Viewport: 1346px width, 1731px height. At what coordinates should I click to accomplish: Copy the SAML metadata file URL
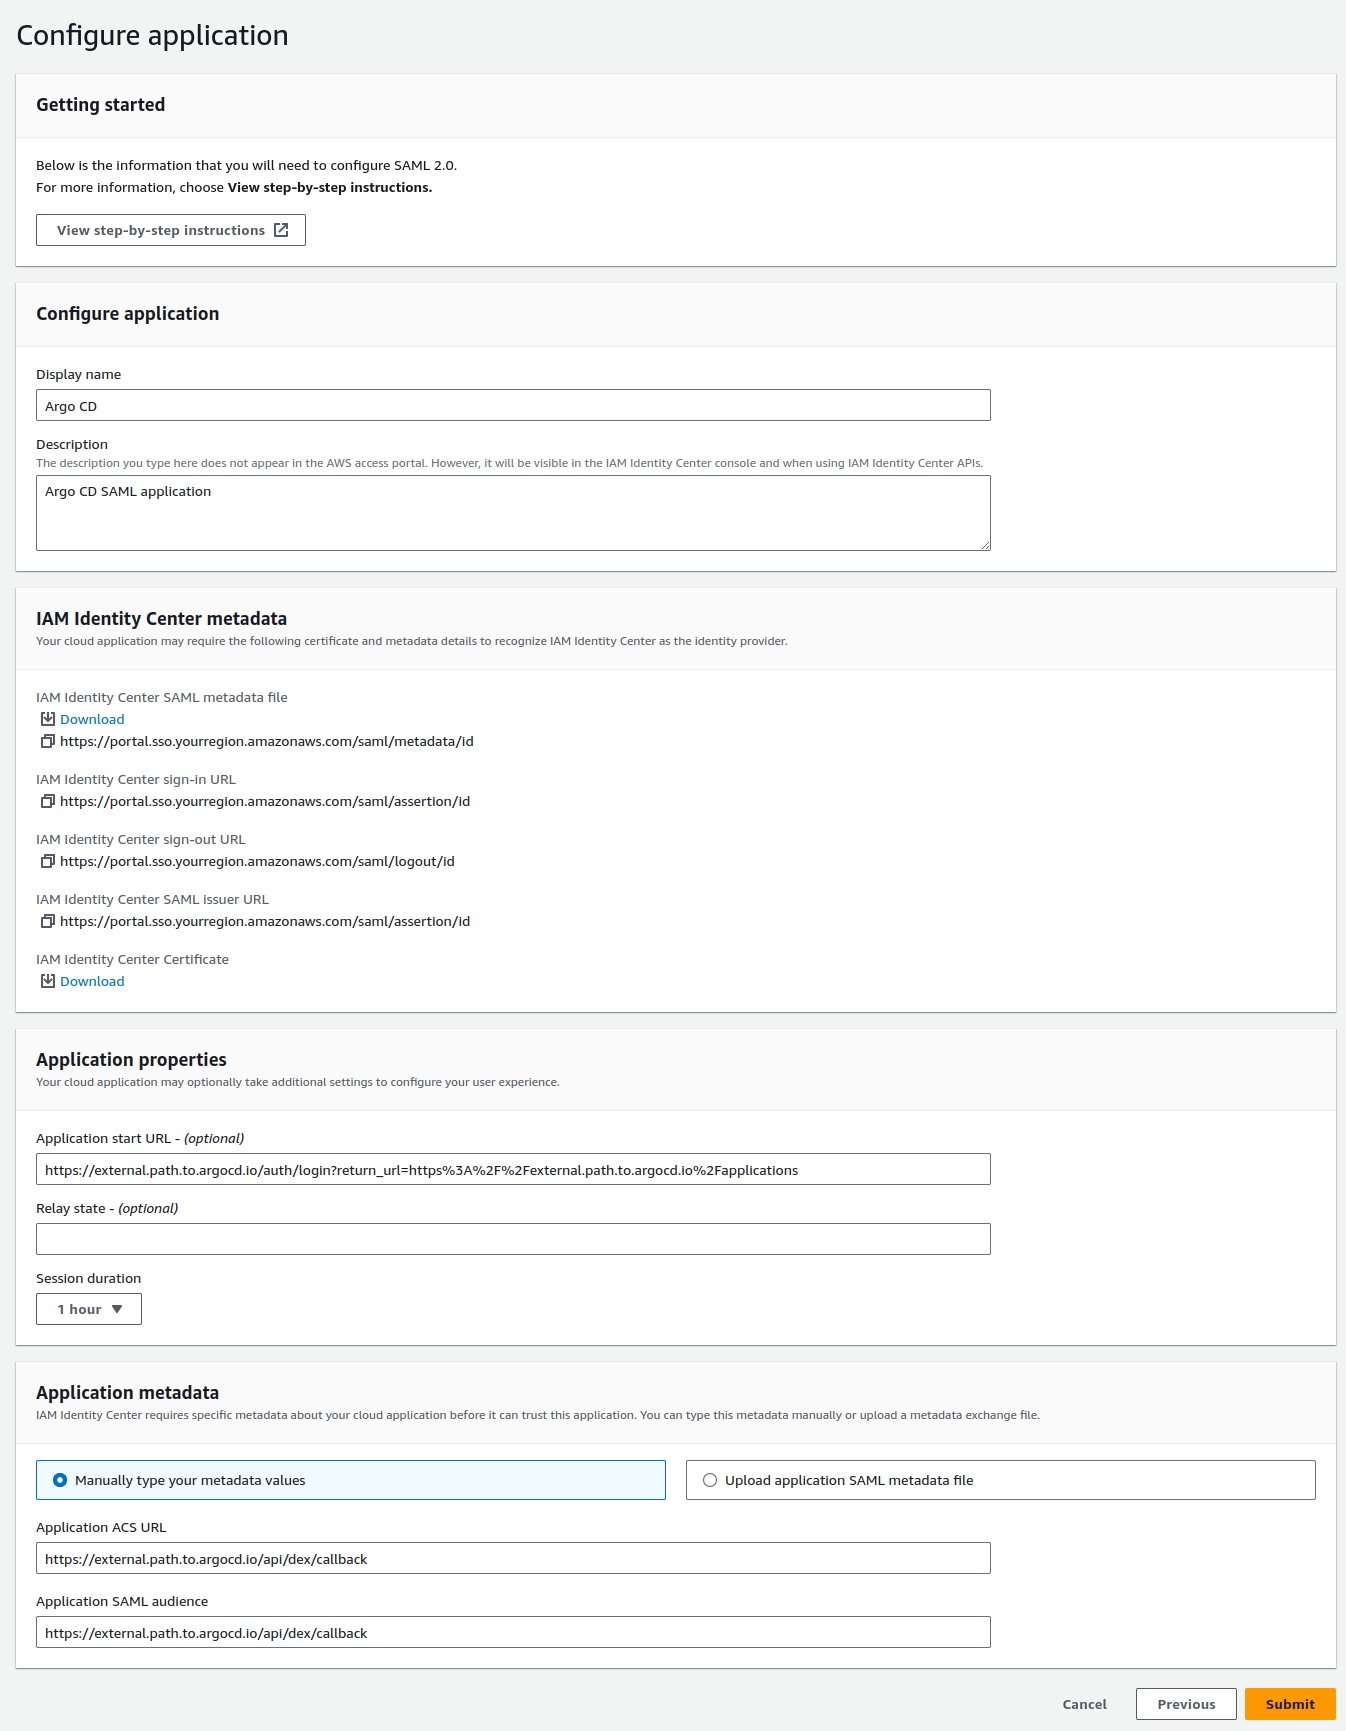pos(47,741)
